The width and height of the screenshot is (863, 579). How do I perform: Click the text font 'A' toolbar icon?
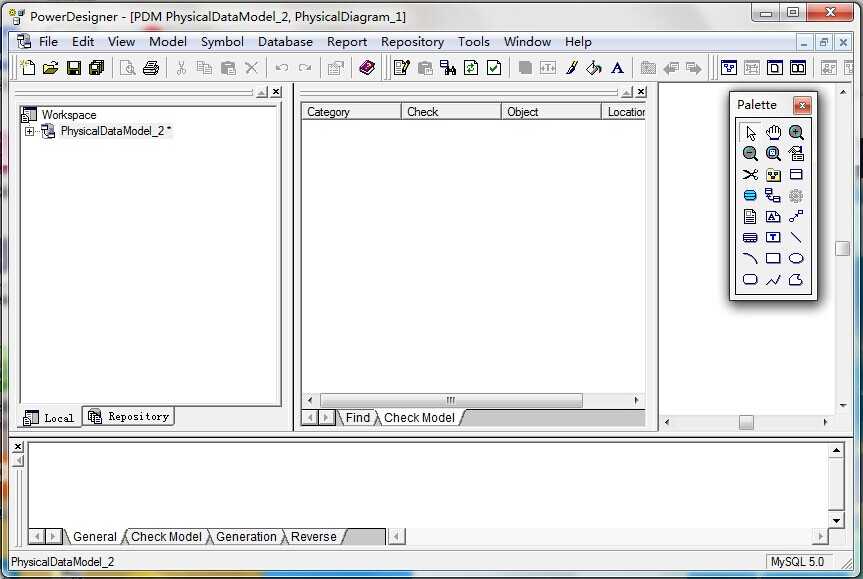point(618,68)
